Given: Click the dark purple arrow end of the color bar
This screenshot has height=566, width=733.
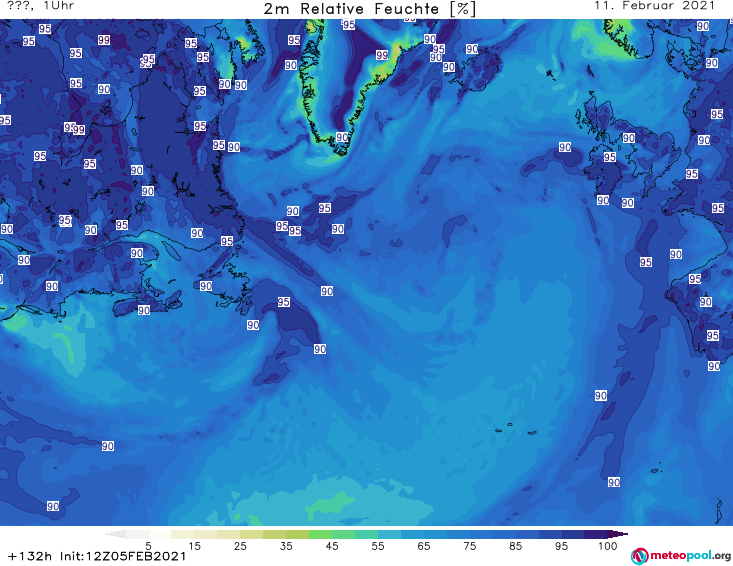Looking at the screenshot, I should point(618,534).
